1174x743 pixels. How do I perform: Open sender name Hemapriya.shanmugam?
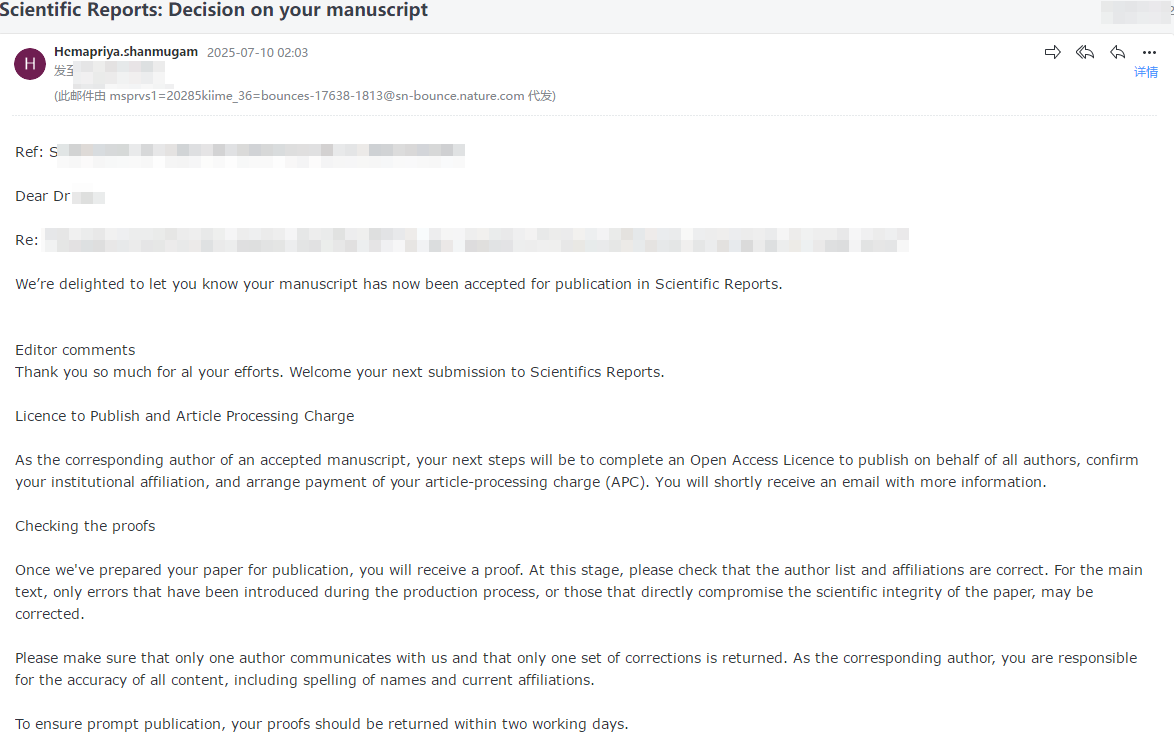pos(126,52)
